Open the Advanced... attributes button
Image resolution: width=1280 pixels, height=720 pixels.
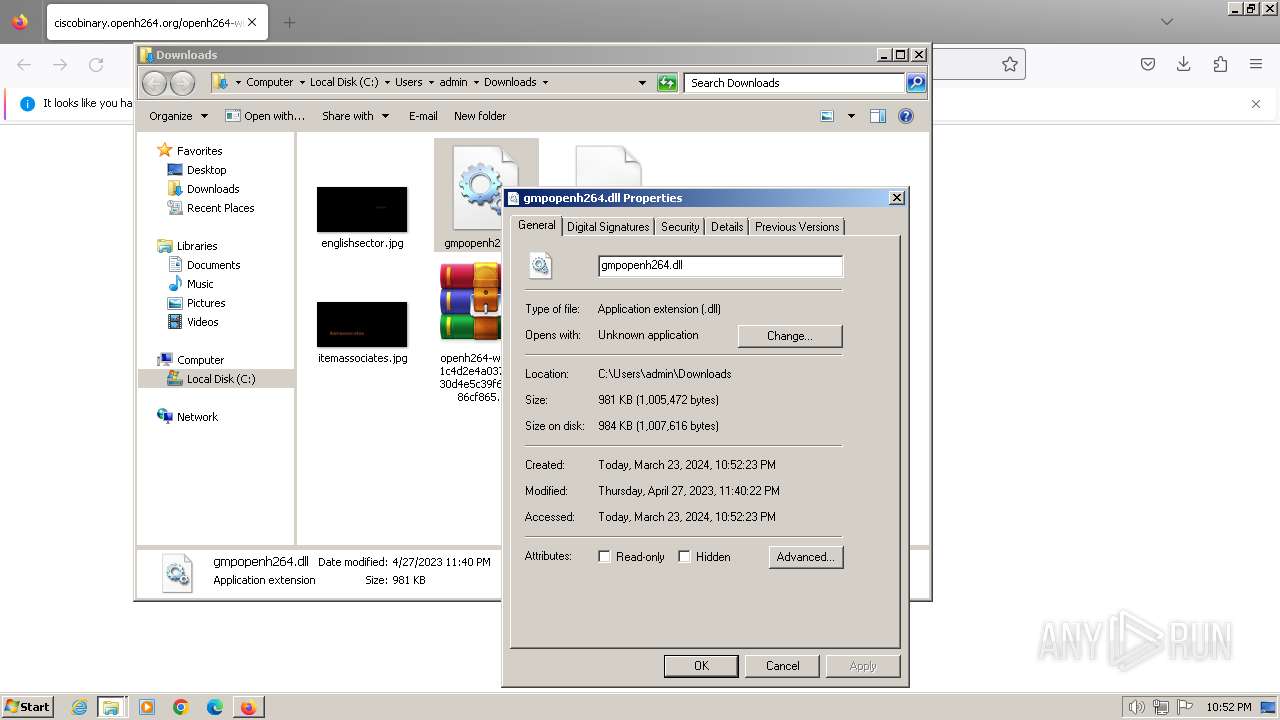(x=806, y=557)
